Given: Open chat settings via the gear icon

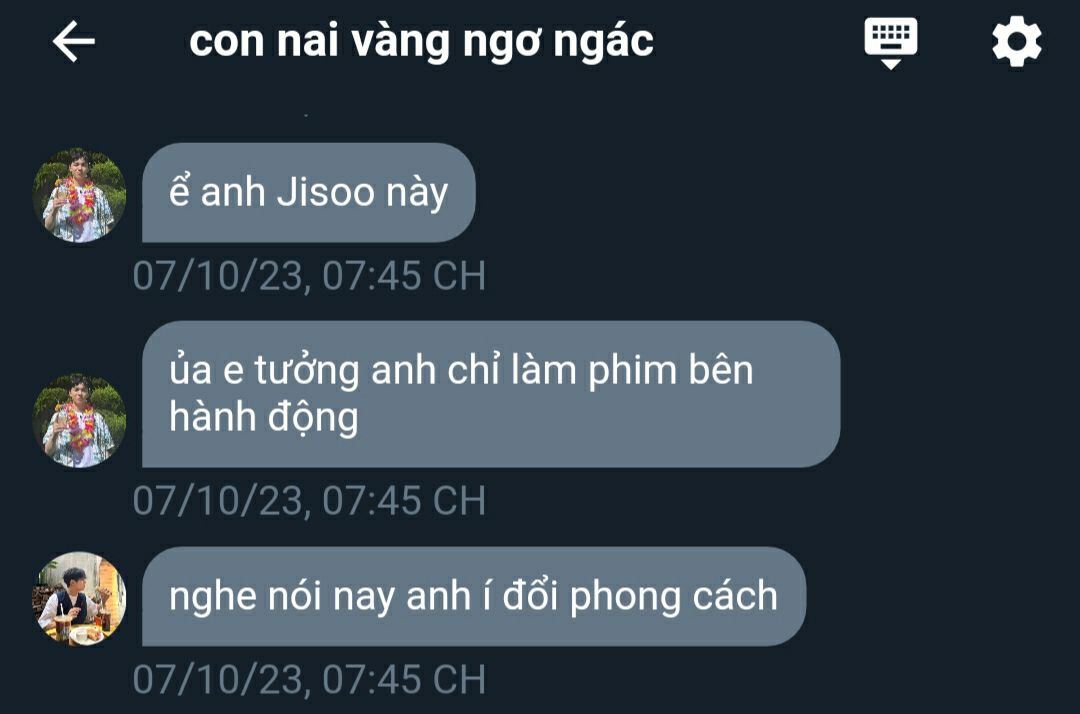Looking at the screenshot, I should pyautogui.click(x=1017, y=41).
